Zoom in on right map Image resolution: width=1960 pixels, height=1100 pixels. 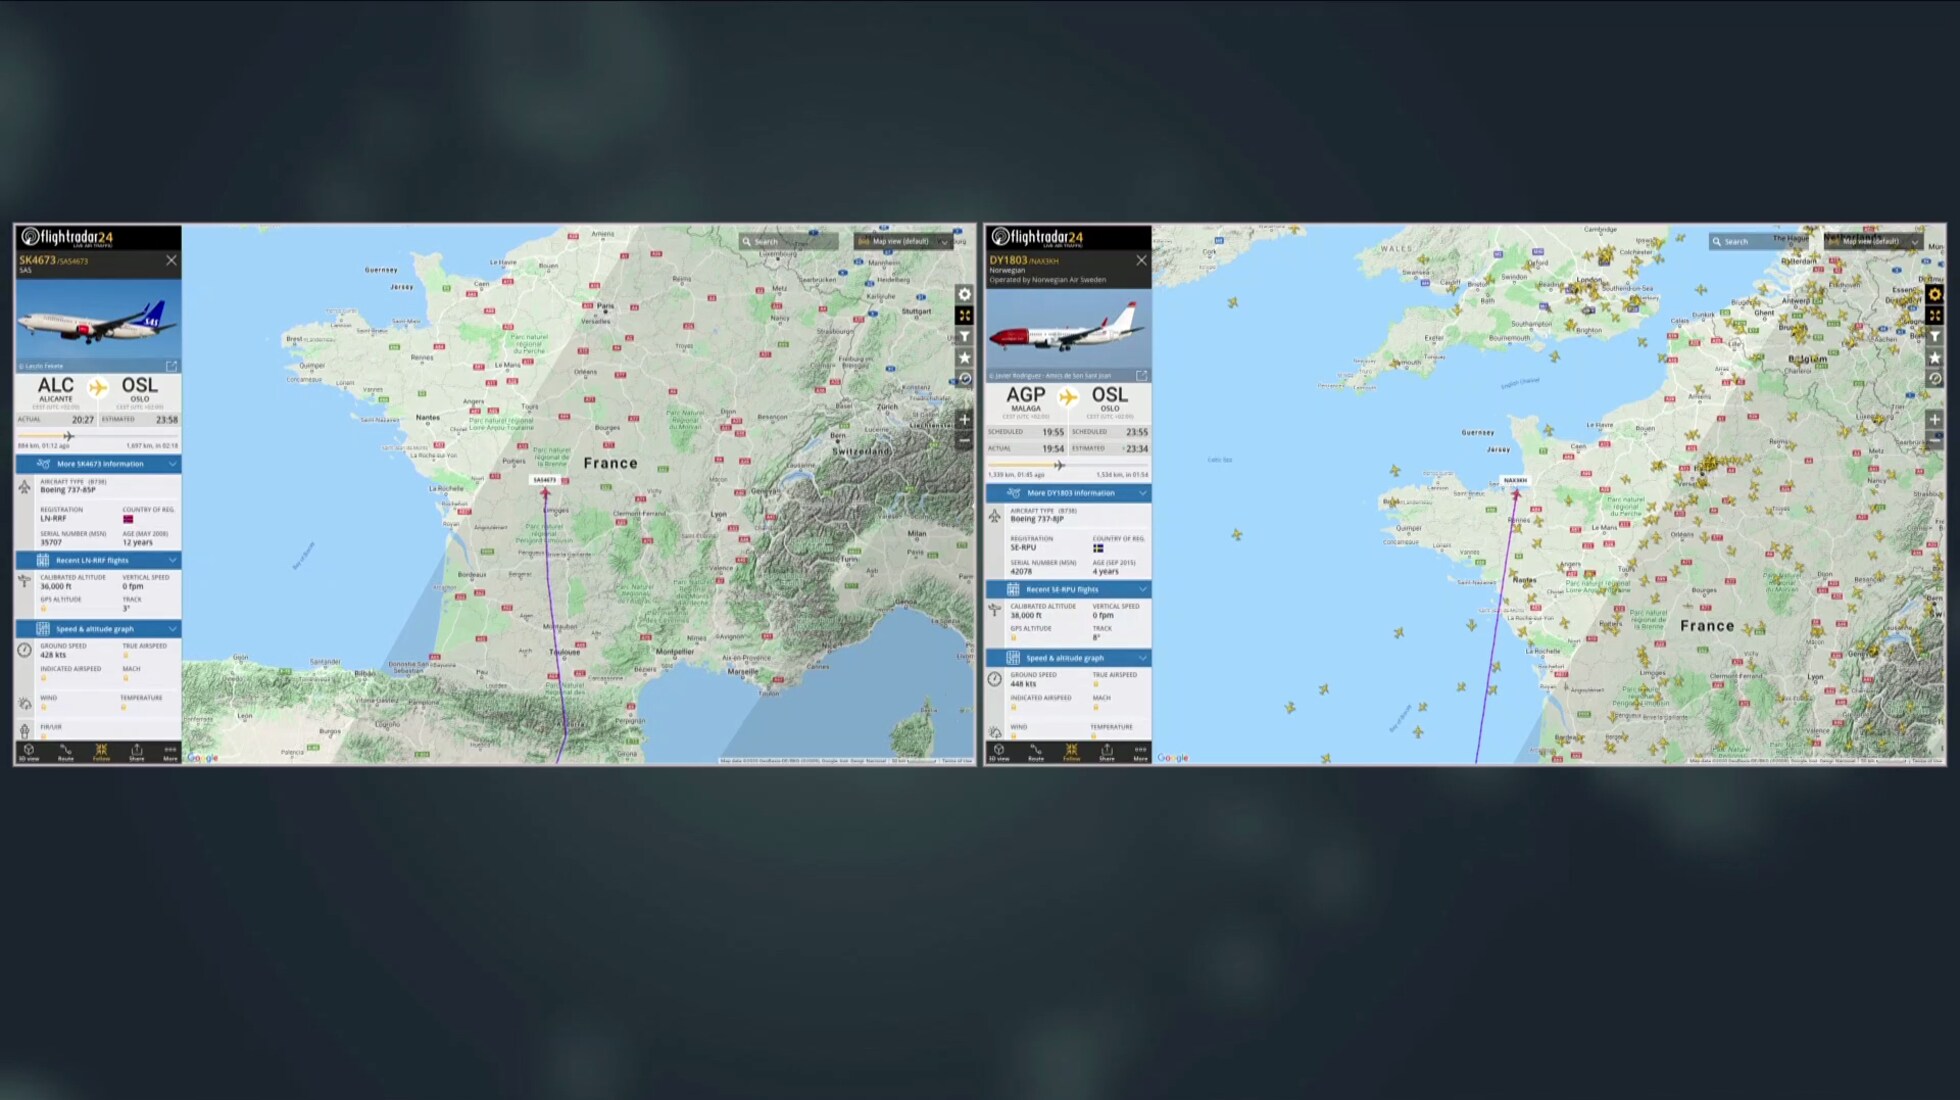pyautogui.click(x=1934, y=419)
